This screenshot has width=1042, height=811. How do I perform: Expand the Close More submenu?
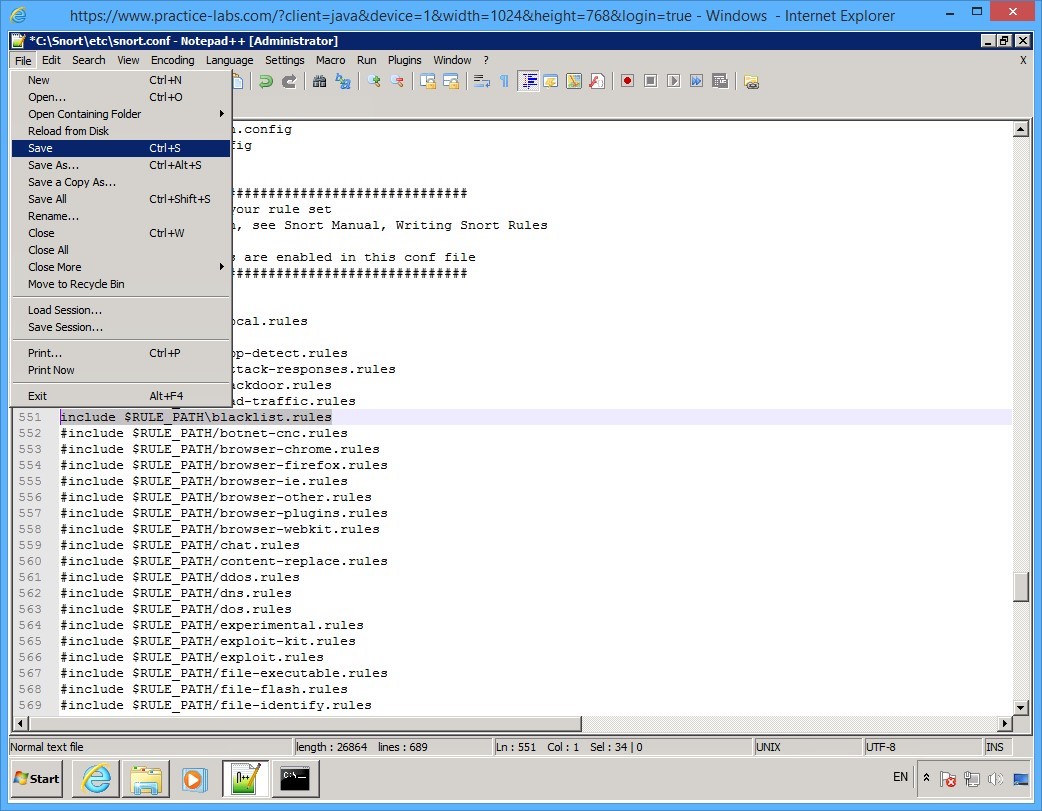pyautogui.click(x=54, y=267)
